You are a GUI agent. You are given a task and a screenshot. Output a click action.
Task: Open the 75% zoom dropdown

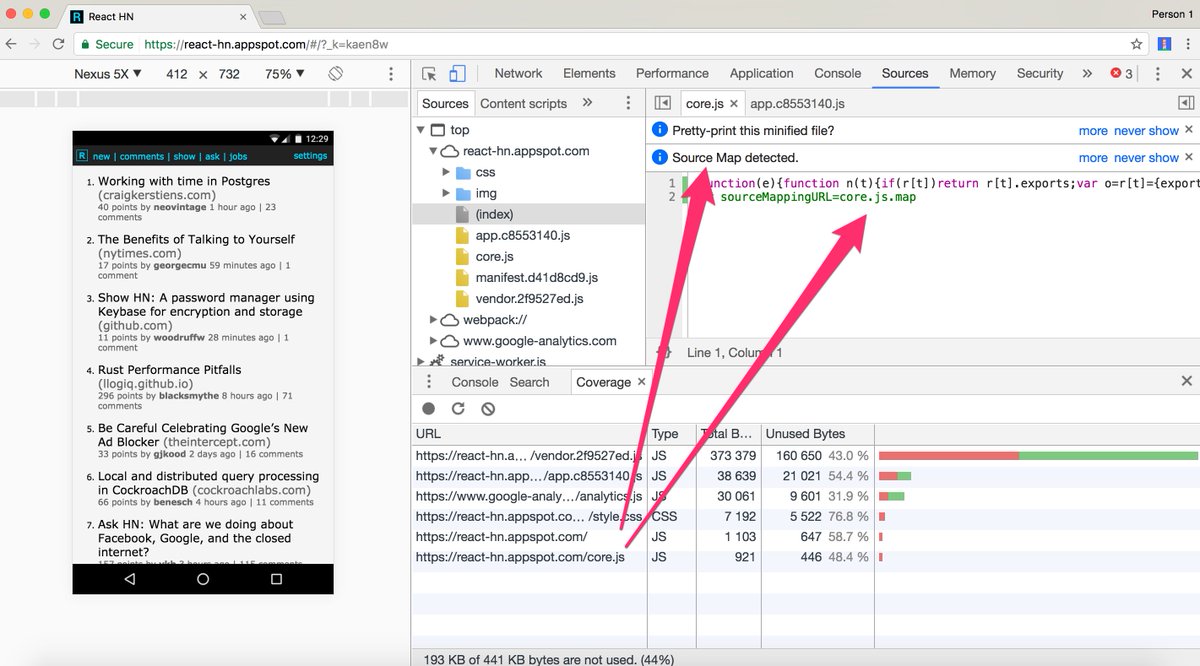tap(285, 74)
